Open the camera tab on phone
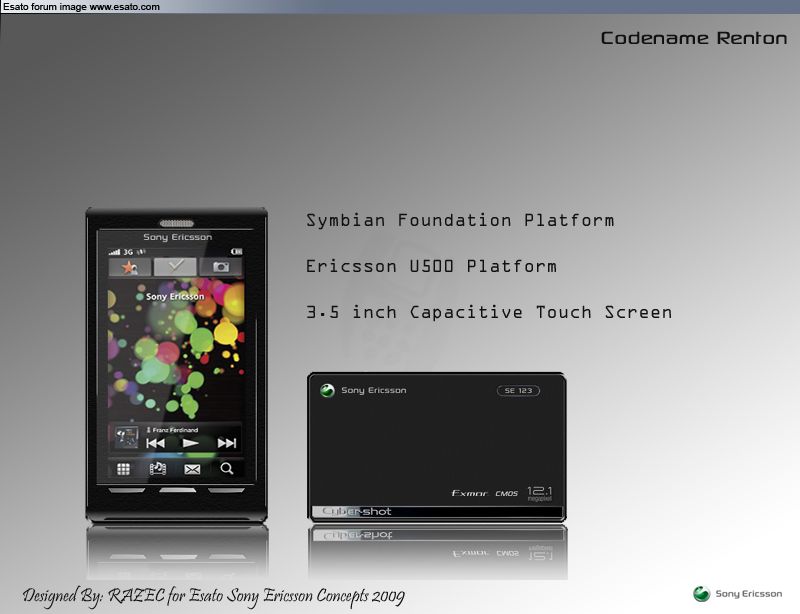800x614 pixels. 220,267
